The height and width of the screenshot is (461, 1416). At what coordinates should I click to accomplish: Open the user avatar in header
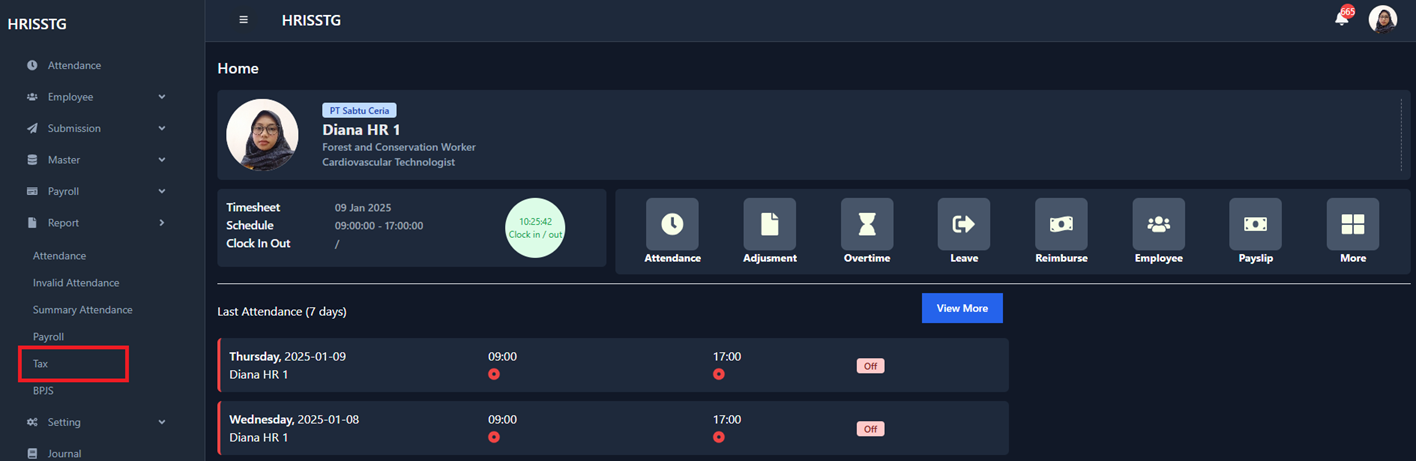[1382, 20]
